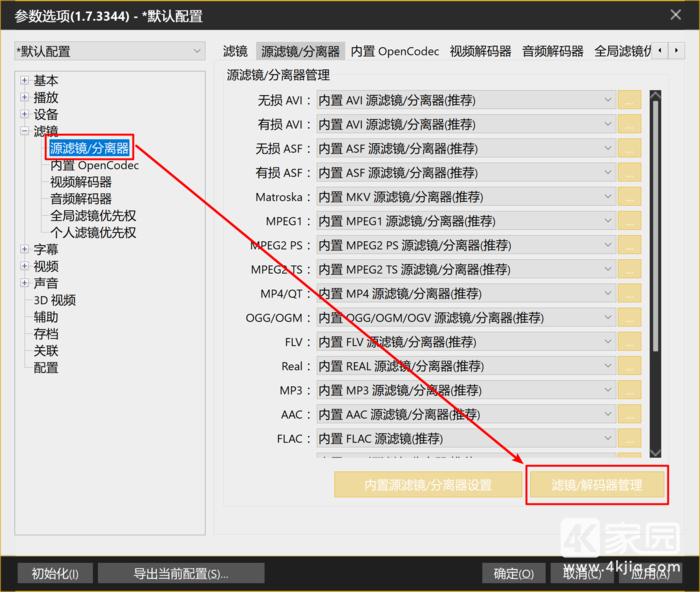Expand the 基本 tree node
Image resolution: width=700 pixels, height=592 pixels.
[x=25, y=81]
